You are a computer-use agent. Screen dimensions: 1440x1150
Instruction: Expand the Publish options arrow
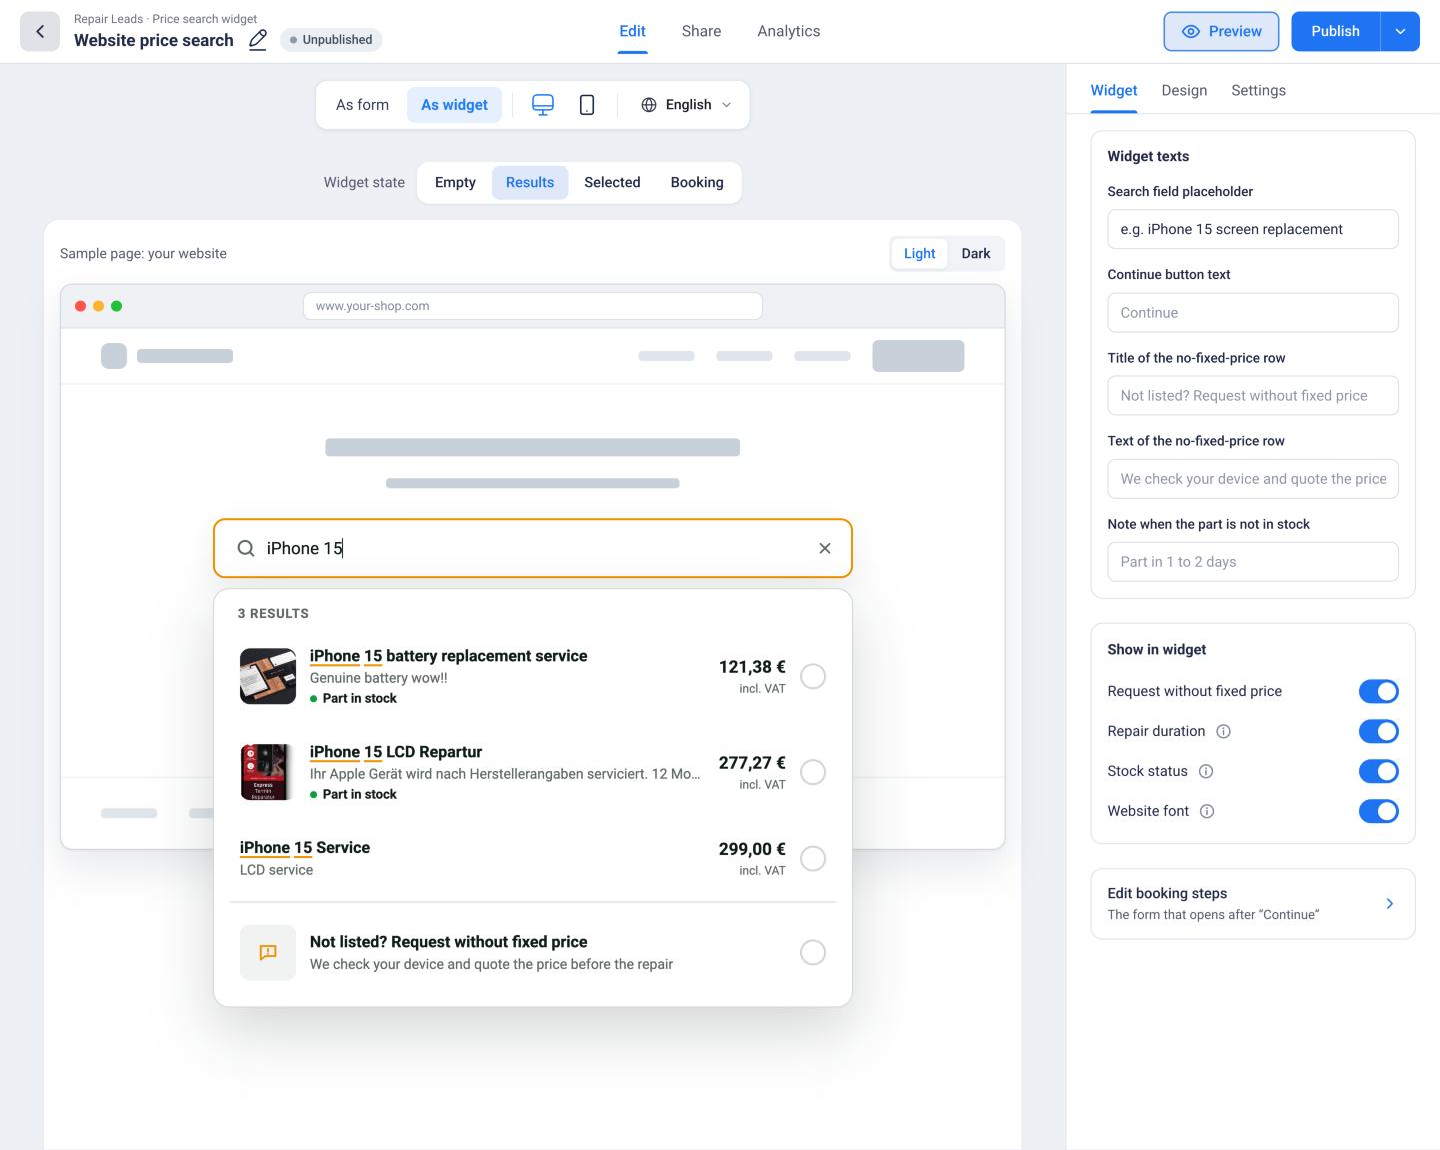click(1400, 31)
